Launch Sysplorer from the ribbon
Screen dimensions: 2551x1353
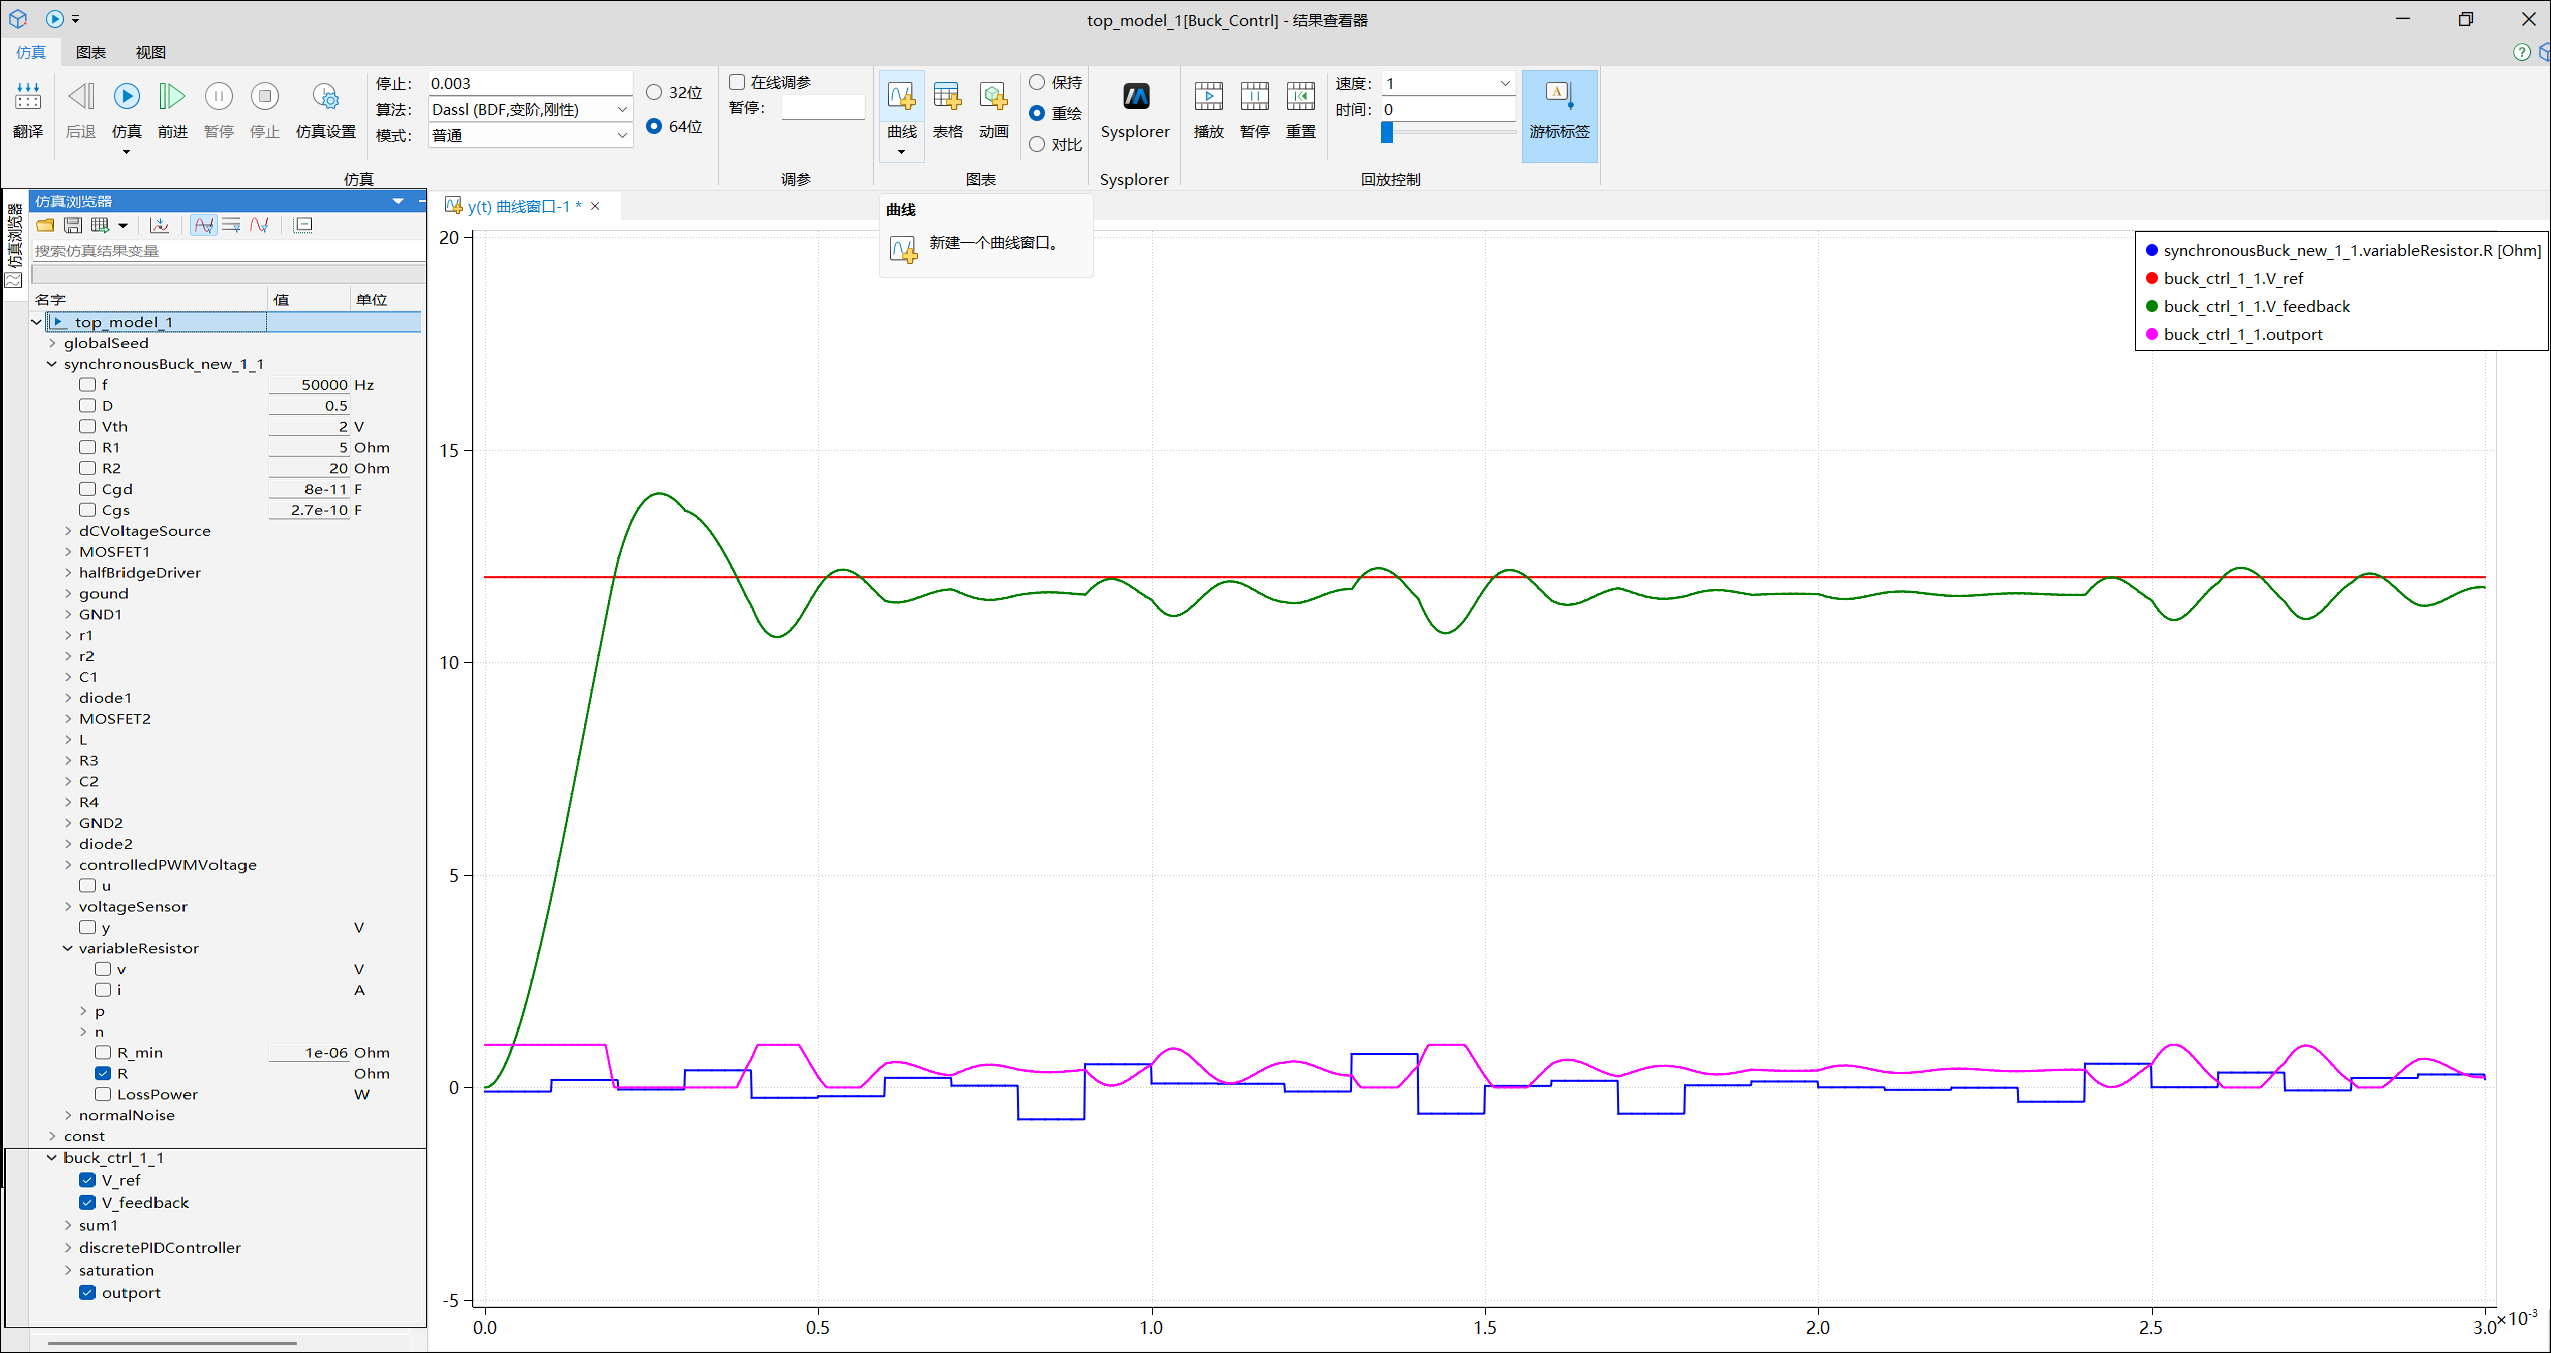click(x=1134, y=97)
